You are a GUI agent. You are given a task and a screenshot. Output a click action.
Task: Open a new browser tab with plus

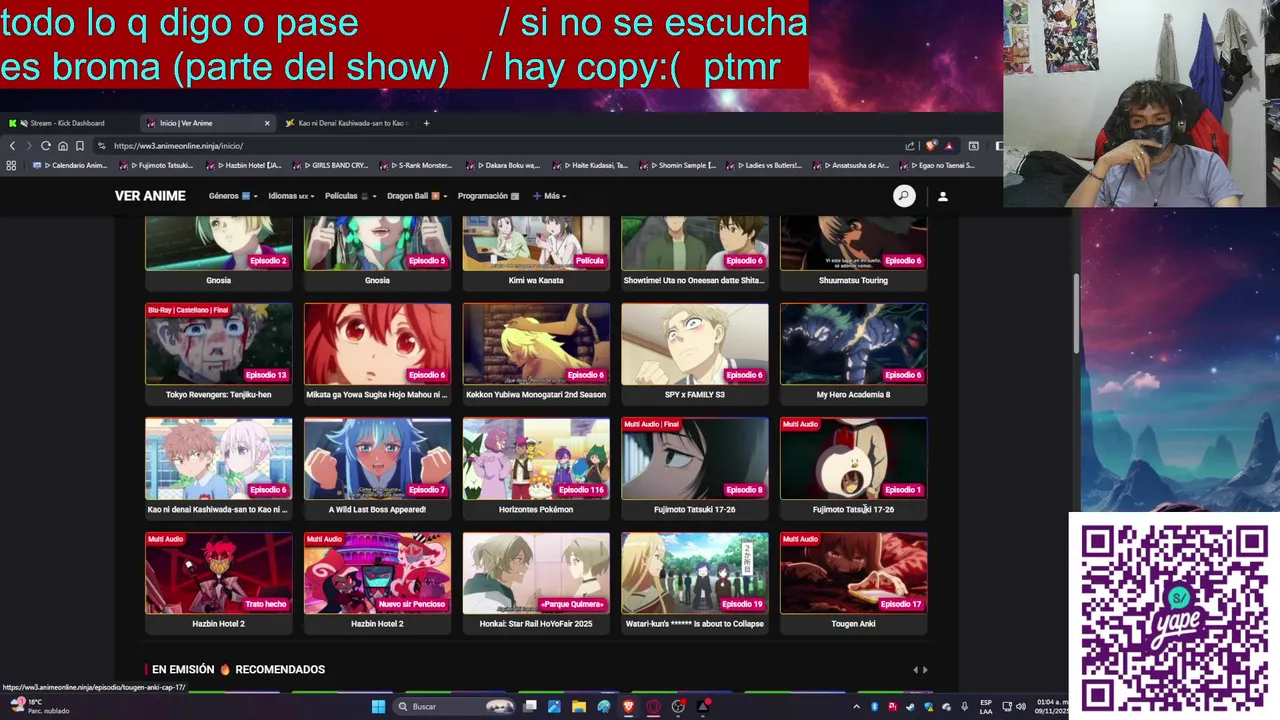point(426,123)
